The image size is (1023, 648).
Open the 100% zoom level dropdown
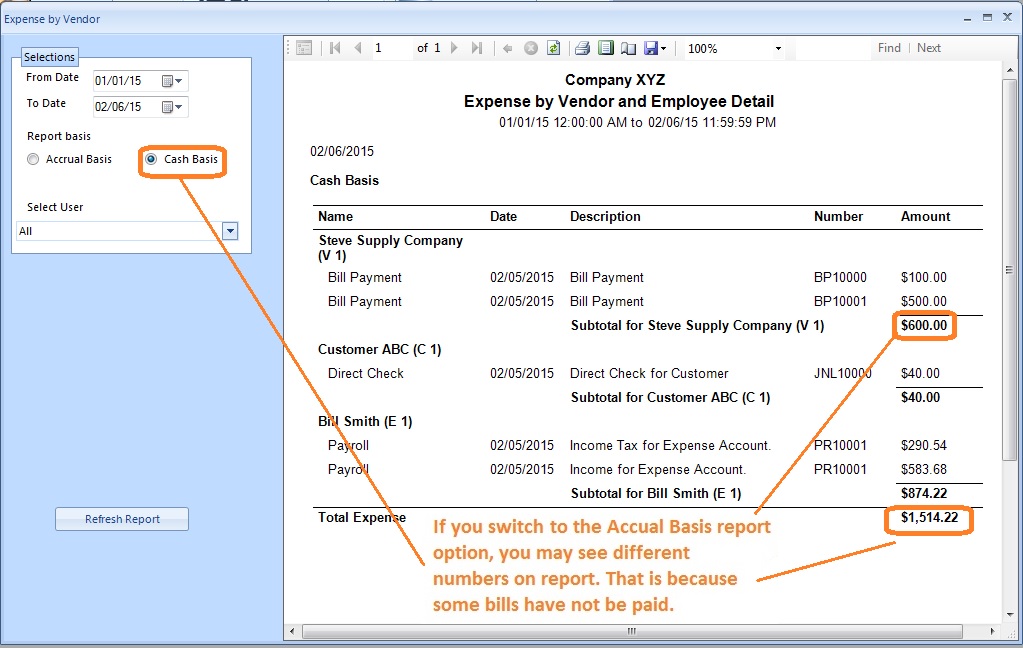[778, 48]
